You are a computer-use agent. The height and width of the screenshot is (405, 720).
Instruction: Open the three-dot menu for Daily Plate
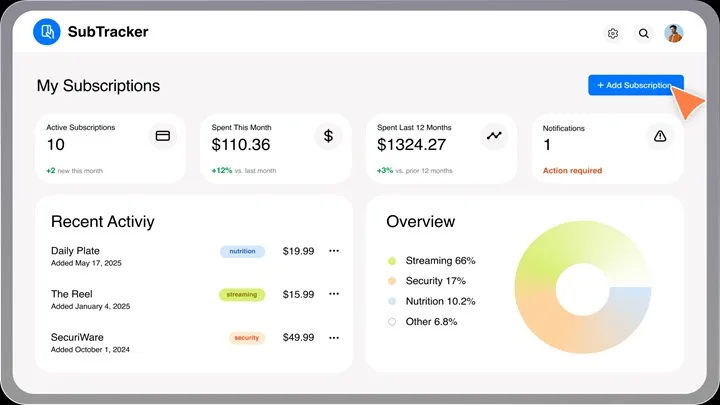tap(334, 251)
